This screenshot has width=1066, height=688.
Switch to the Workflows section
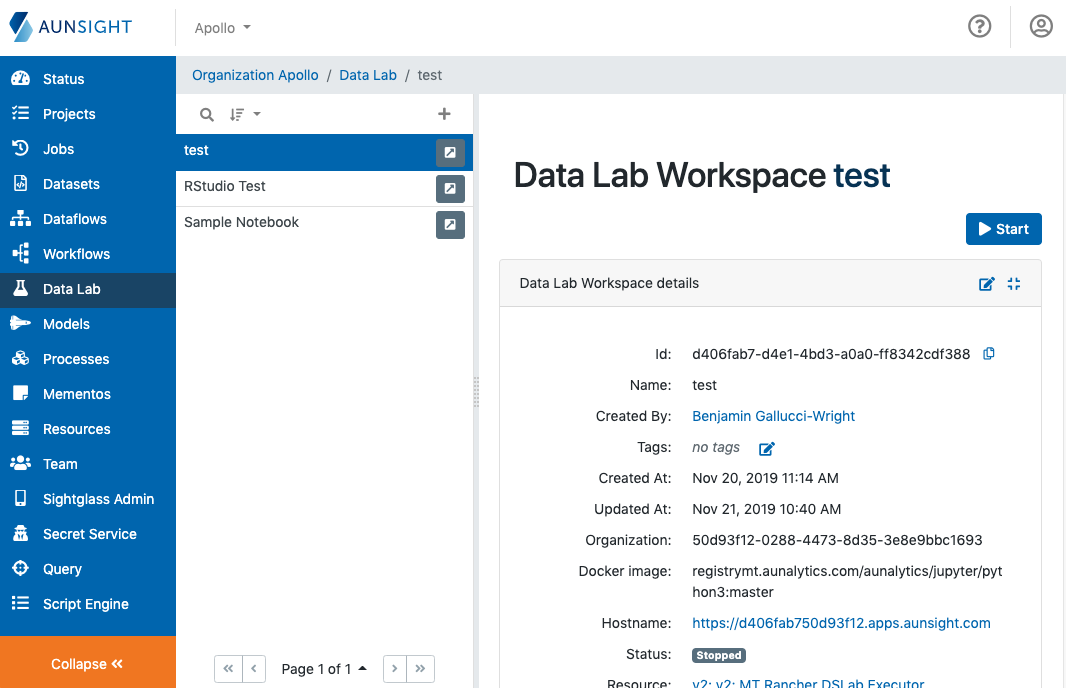click(75, 254)
